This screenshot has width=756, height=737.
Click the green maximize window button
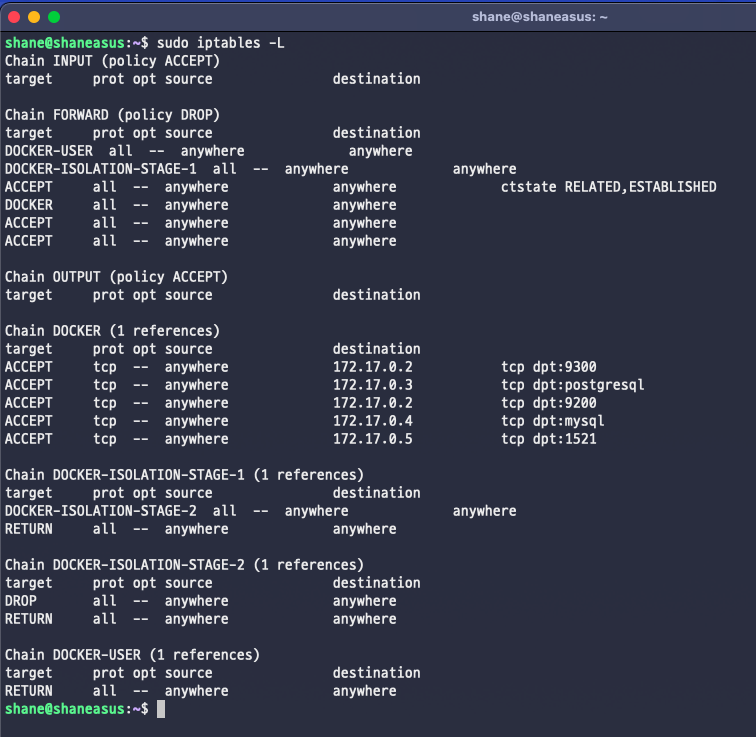[x=54, y=17]
